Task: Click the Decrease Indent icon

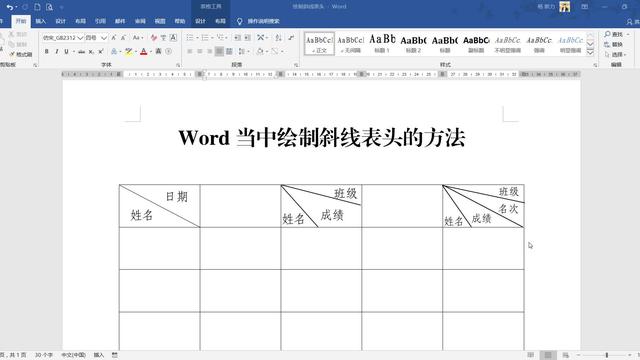Action: pyautogui.click(x=237, y=38)
